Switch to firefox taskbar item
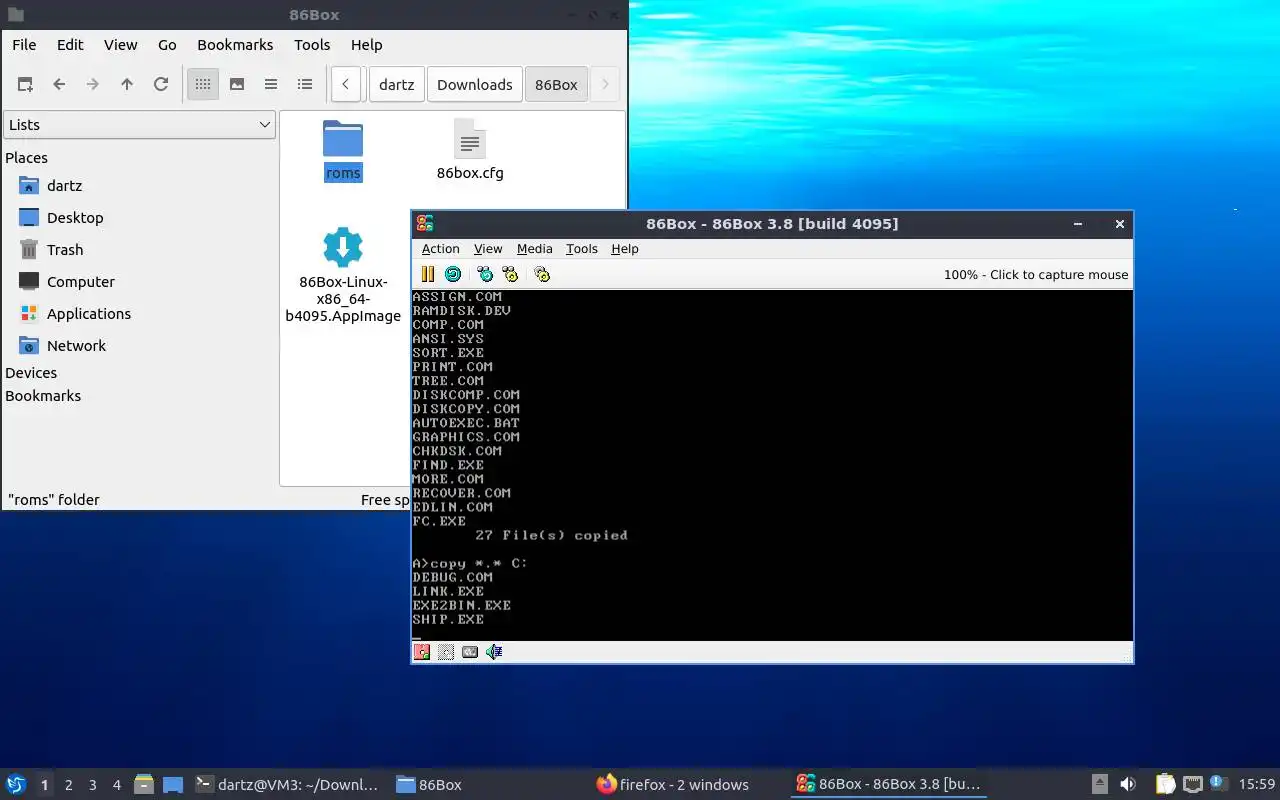The width and height of the screenshot is (1280, 800). (x=673, y=785)
